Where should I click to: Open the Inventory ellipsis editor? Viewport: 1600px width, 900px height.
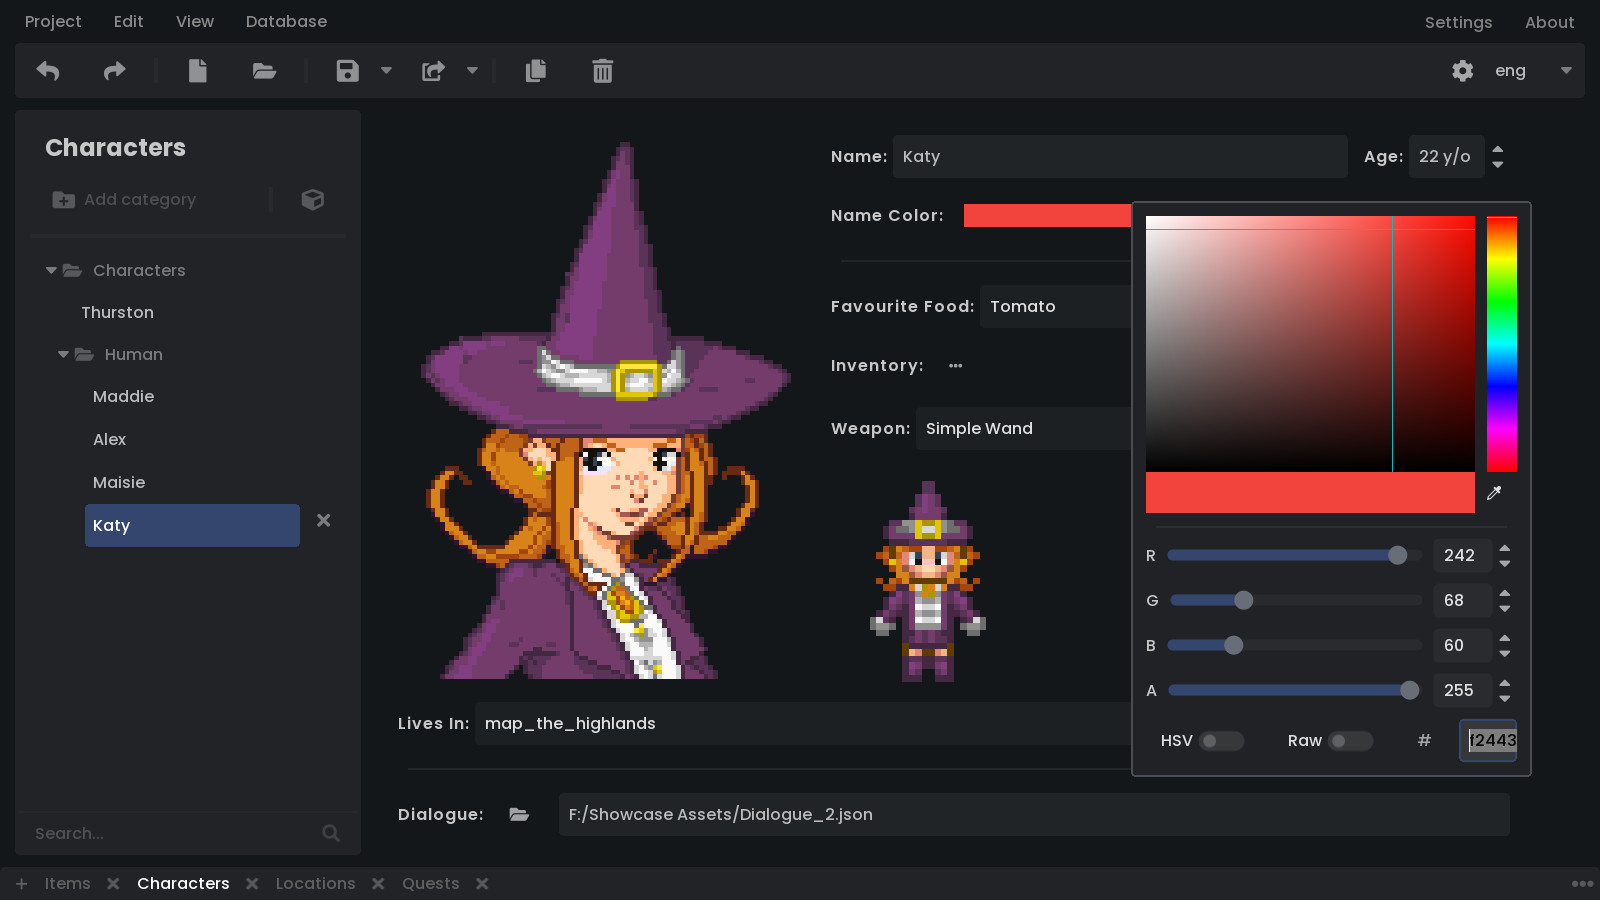pos(955,365)
